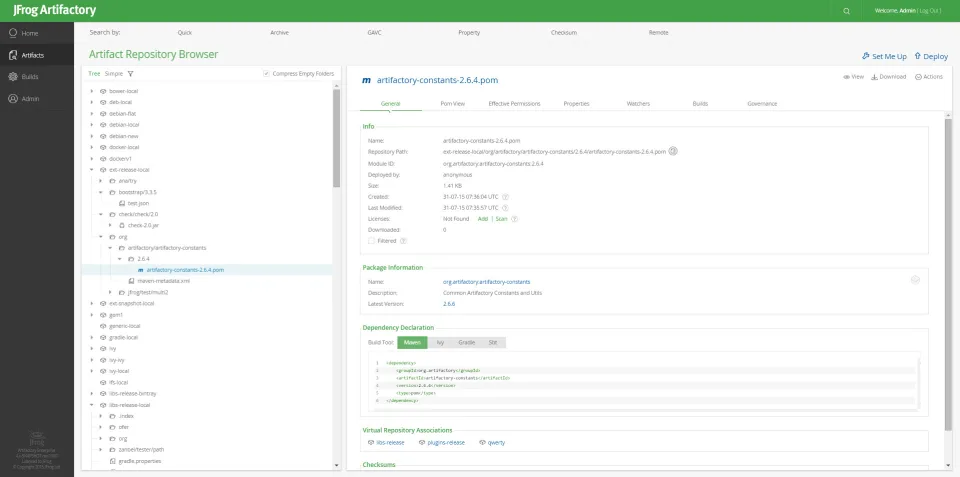Open the libs-release virtual repository link
Image resolution: width=960 pixels, height=477 pixels.
390,443
